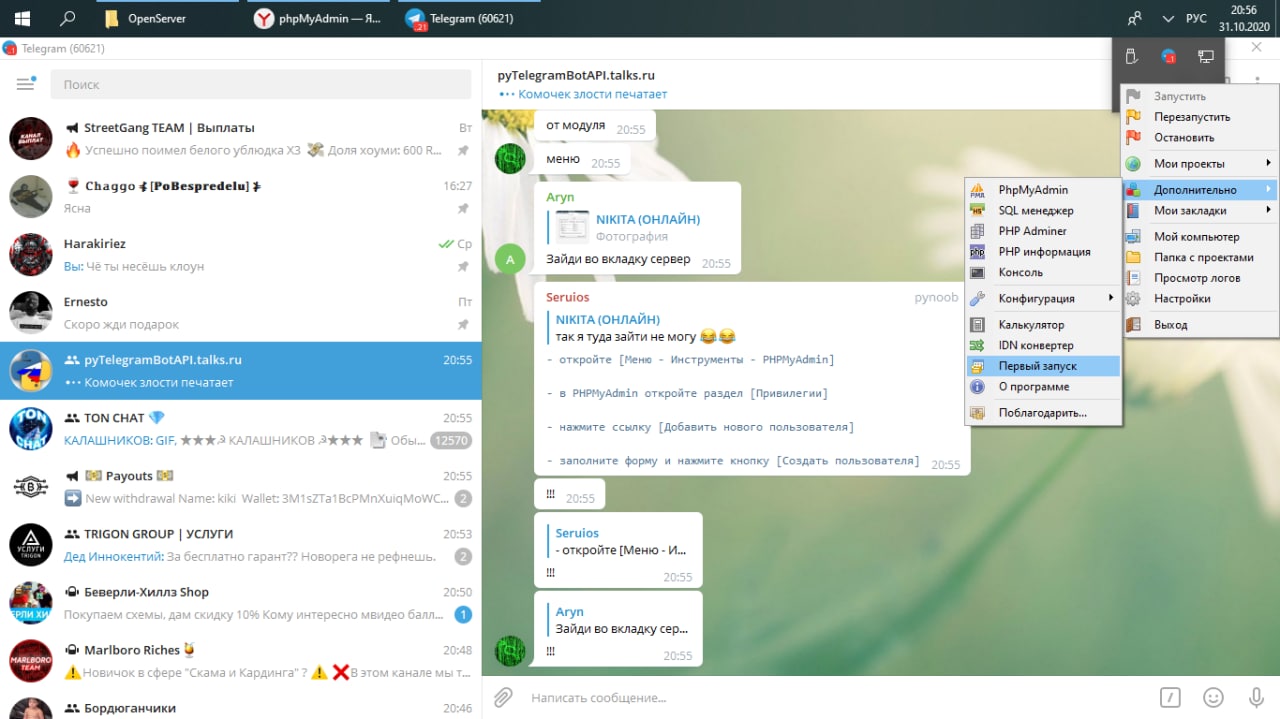Click the taskbar people icon
The width and height of the screenshot is (1280, 719).
click(1135, 18)
